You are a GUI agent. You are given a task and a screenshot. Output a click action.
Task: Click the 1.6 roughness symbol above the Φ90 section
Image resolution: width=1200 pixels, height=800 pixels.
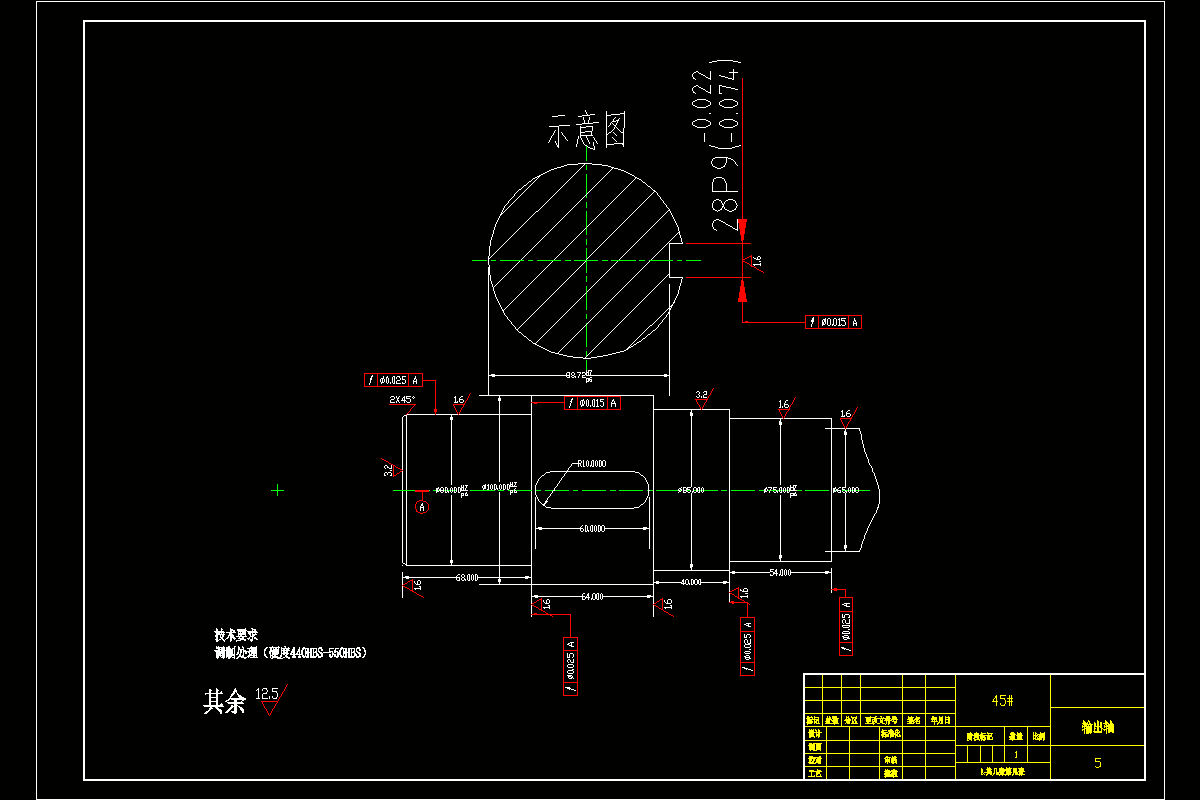460,403
